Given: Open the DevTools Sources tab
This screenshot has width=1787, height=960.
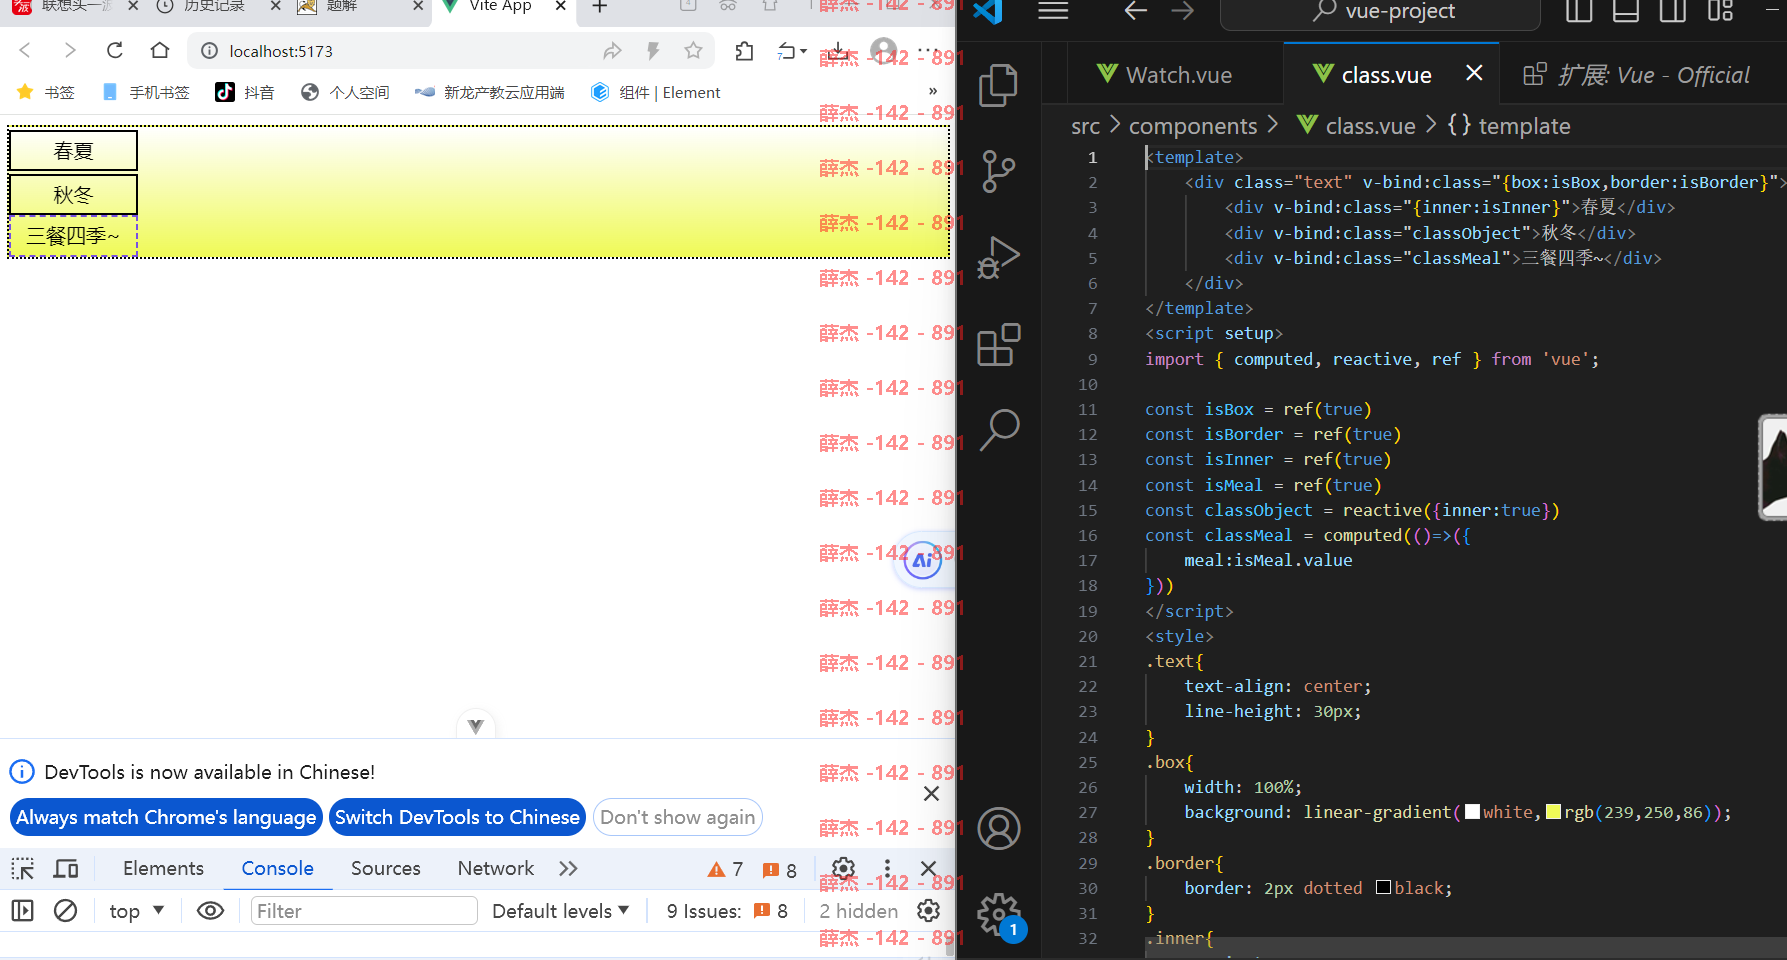Looking at the screenshot, I should click(x=385, y=868).
